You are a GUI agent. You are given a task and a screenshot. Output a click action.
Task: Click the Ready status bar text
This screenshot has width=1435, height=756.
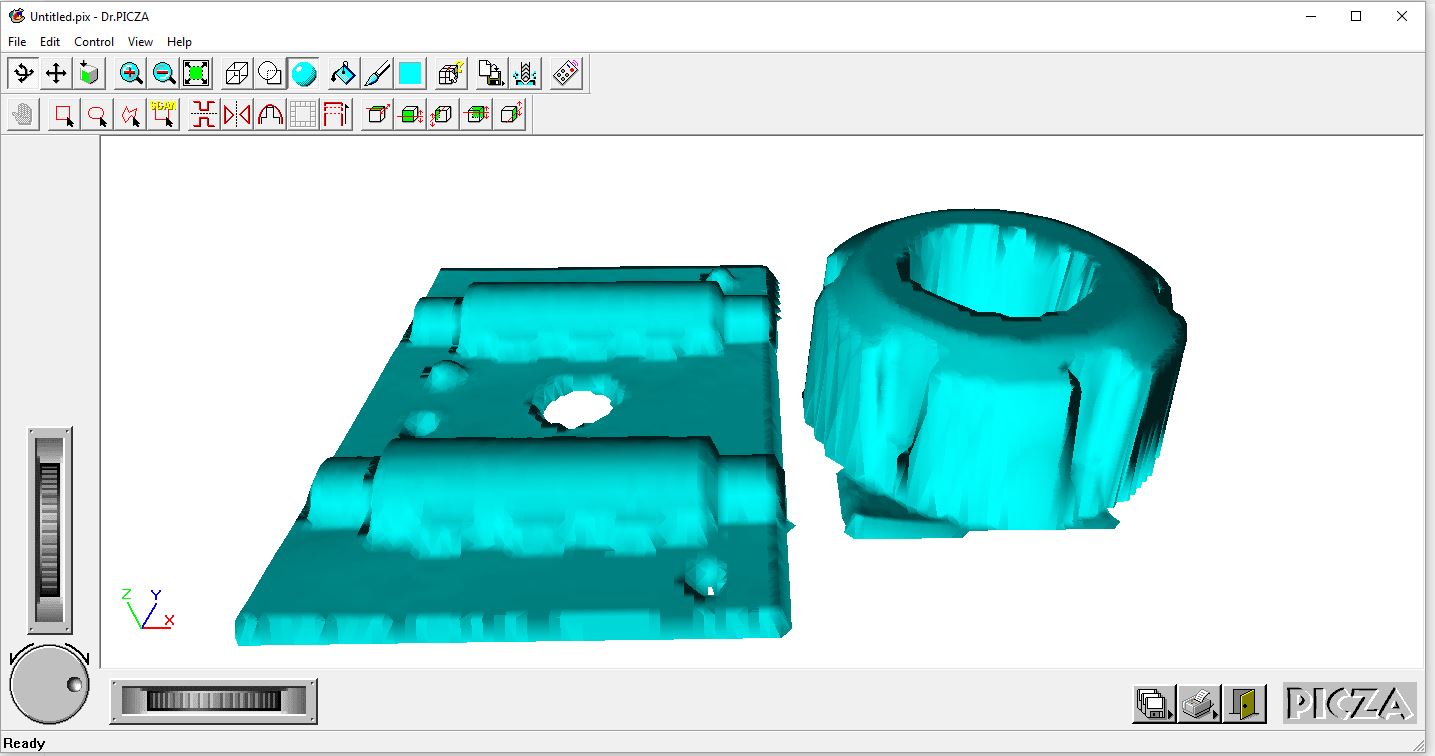[25, 743]
